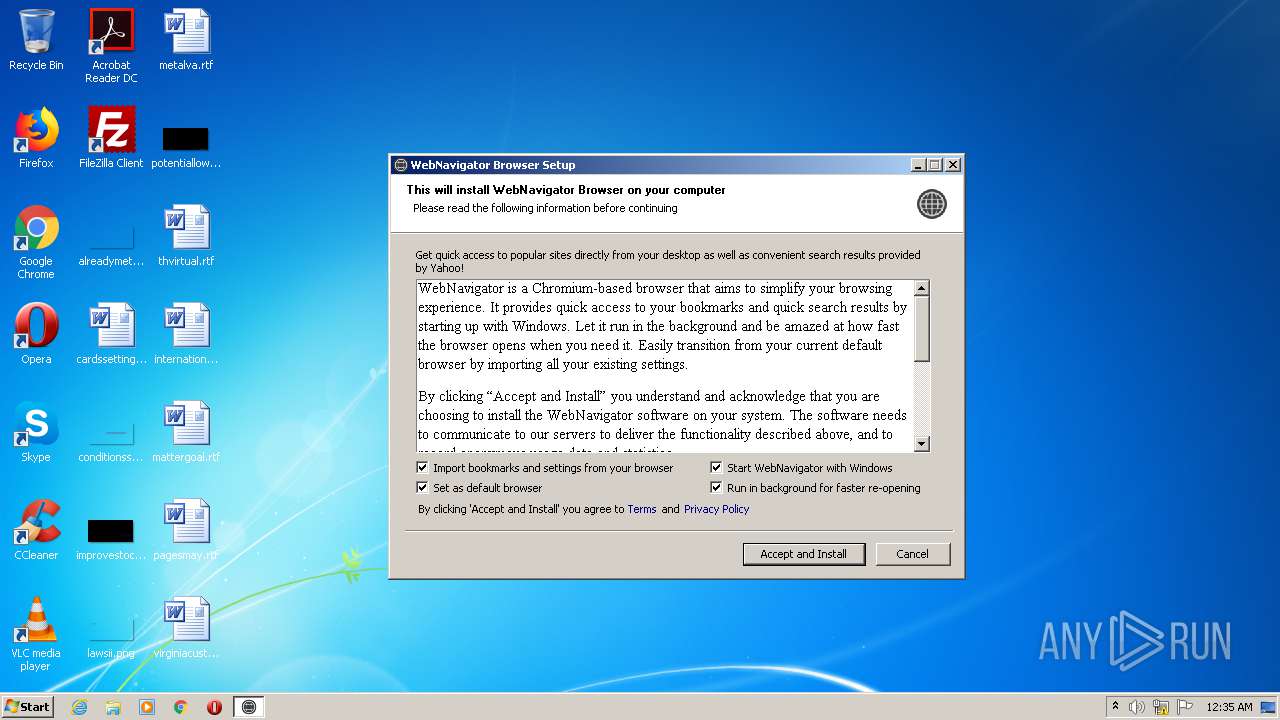Select the lawsii.png file icon
The height and width of the screenshot is (720, 1280).
point(111,637)
